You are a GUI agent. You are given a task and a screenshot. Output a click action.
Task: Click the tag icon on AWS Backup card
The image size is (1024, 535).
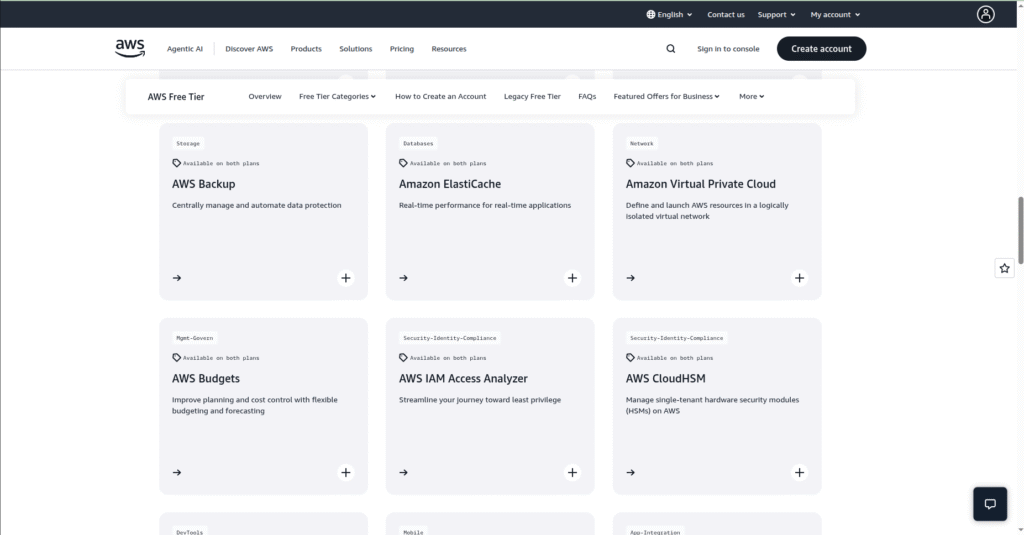[x=176, y=163]
